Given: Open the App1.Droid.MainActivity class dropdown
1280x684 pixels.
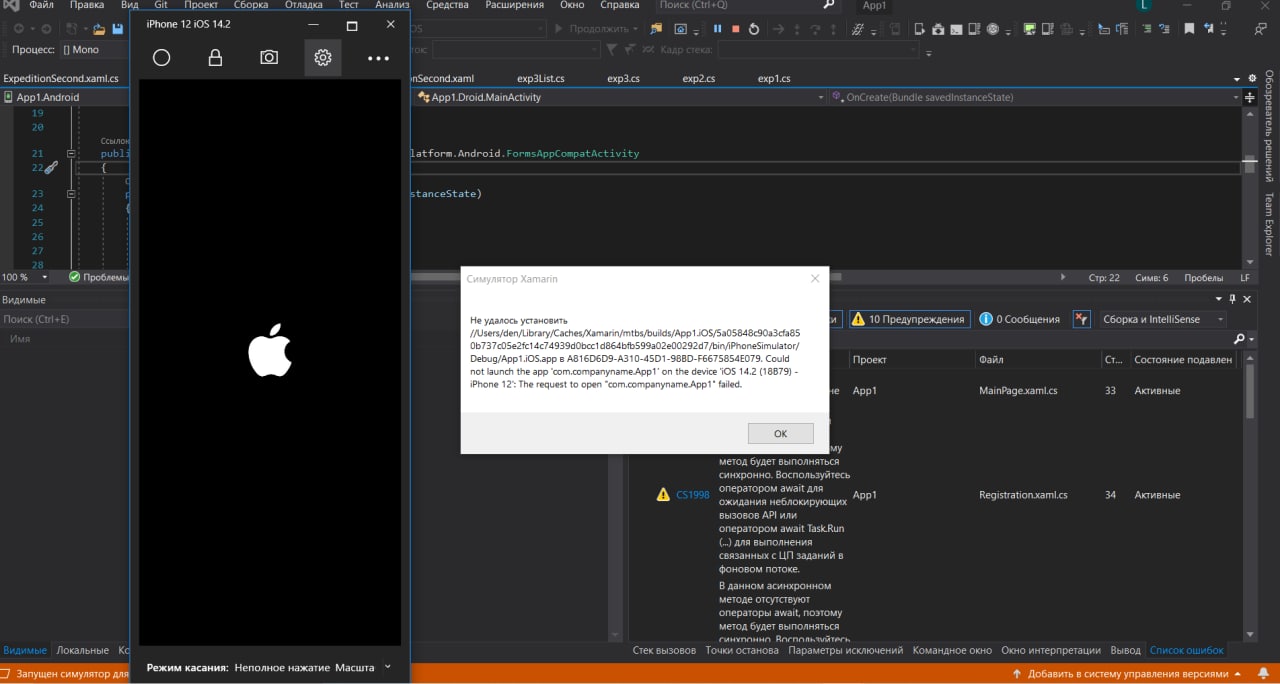Looking at the screenshot, I should click(620, 97).
